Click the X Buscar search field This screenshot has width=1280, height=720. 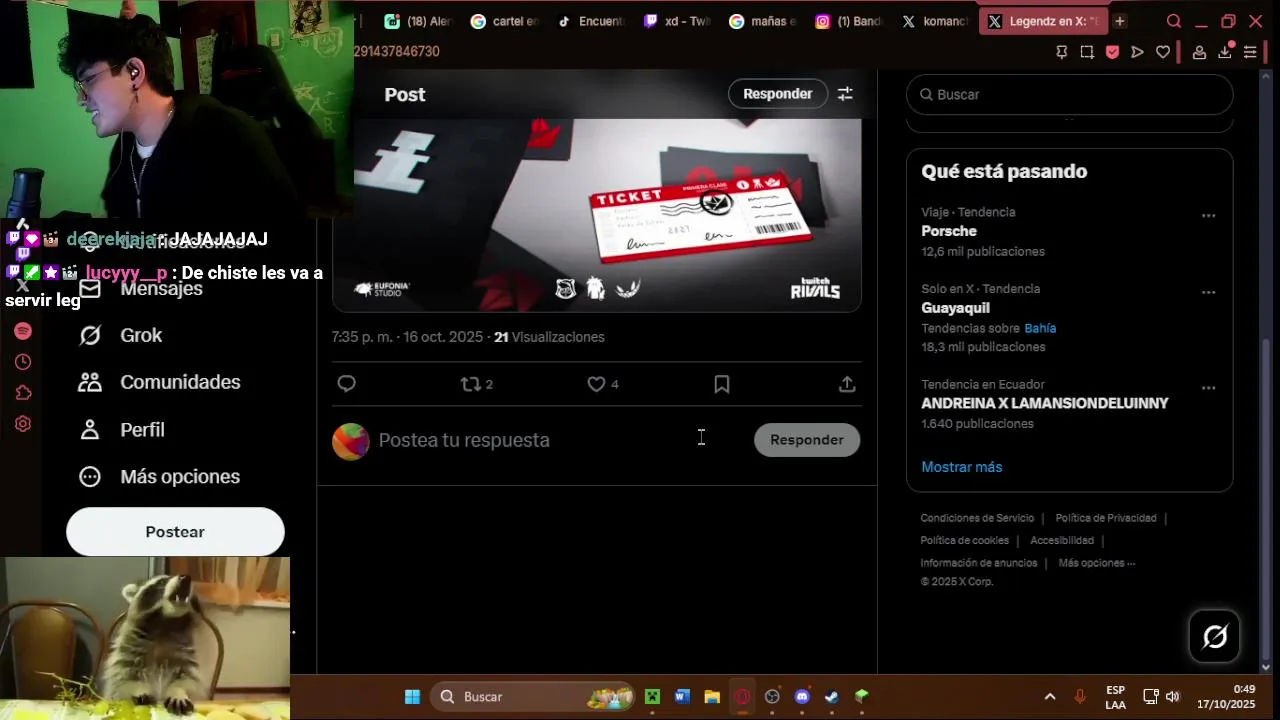pos(1069,94)
